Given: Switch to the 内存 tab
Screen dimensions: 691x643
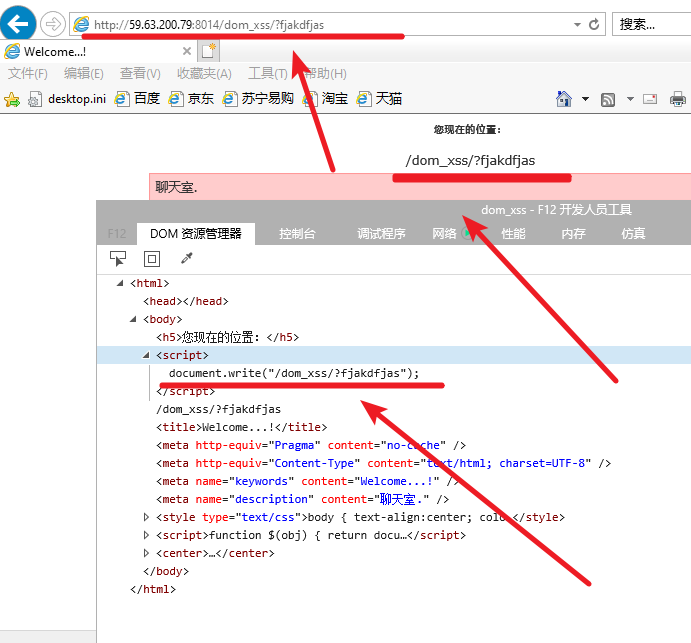Looking at the screenshot, I should [573, 234].
